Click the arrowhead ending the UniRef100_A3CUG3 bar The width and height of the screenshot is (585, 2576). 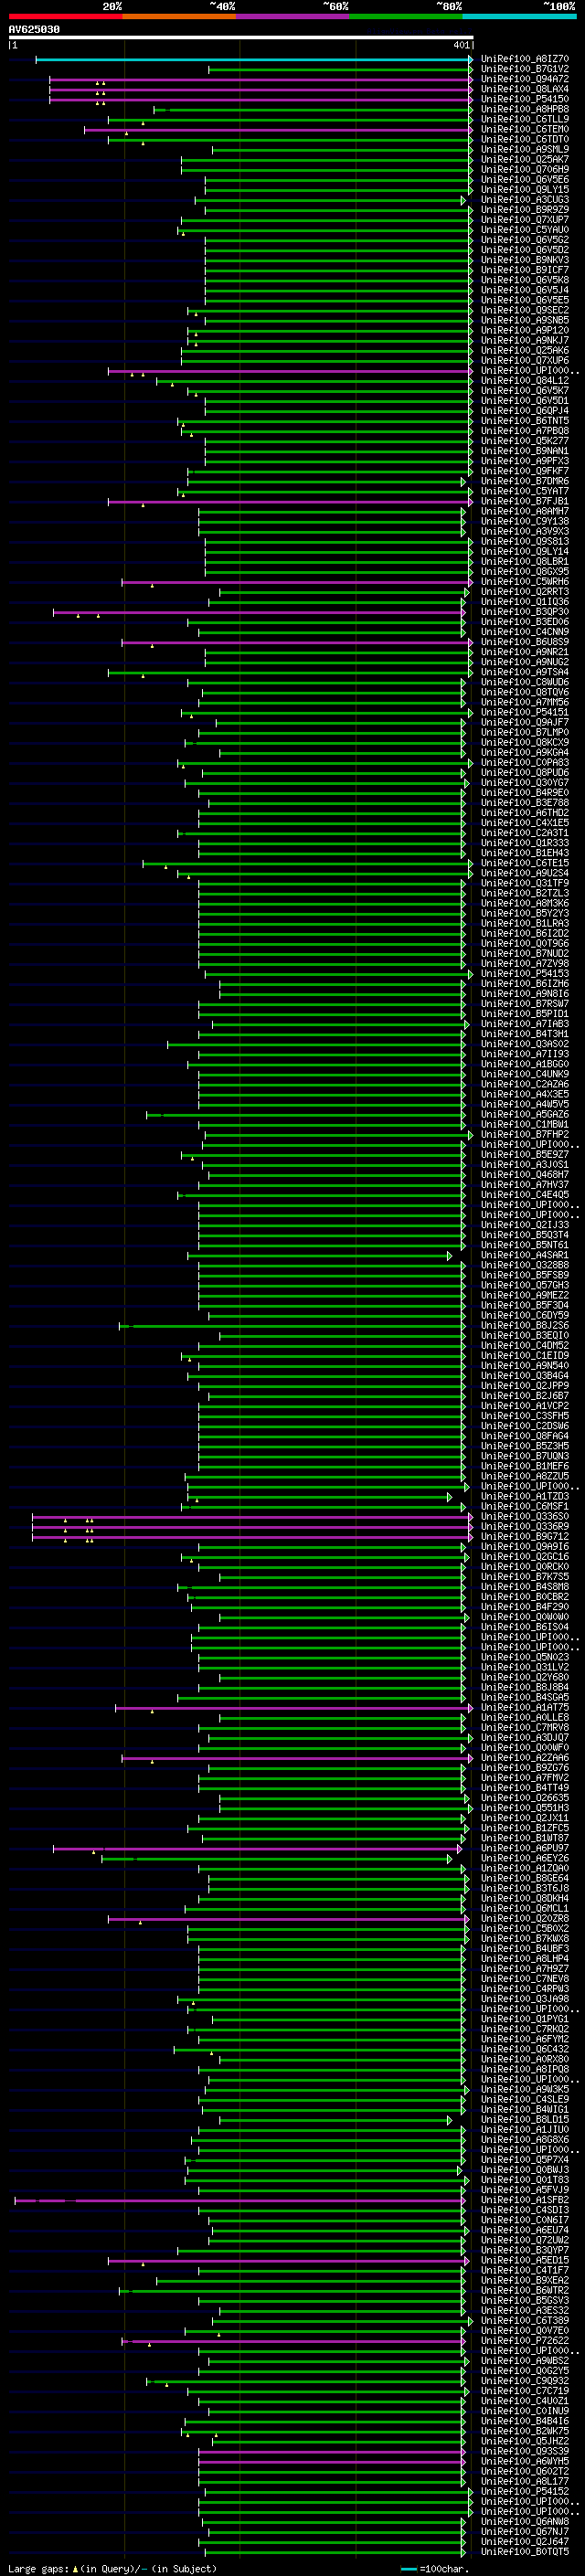463,200
